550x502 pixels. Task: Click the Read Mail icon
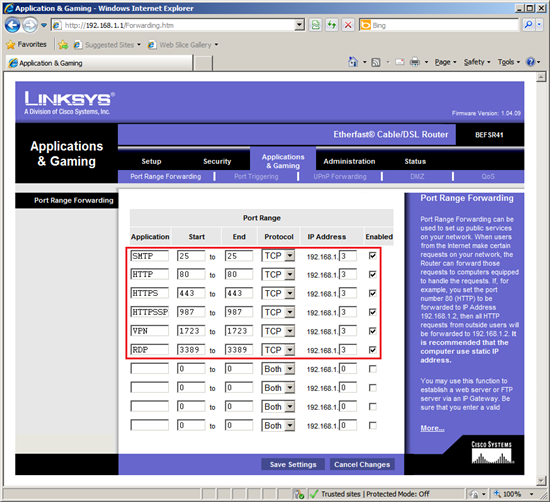[x=400, y=62]
